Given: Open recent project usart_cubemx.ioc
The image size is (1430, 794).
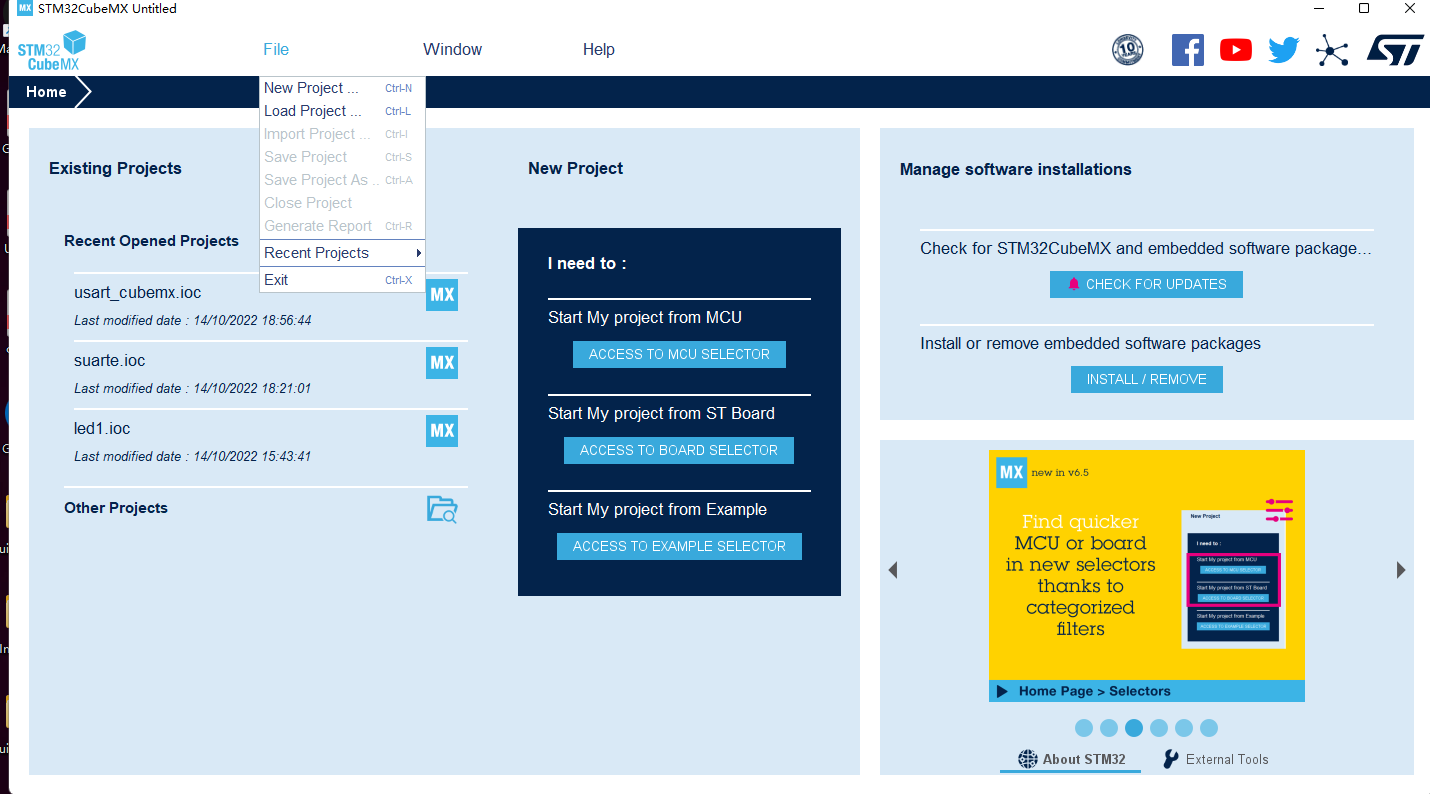Looking at the screenshot, I should pyautogui.click(x=138, y=293).
